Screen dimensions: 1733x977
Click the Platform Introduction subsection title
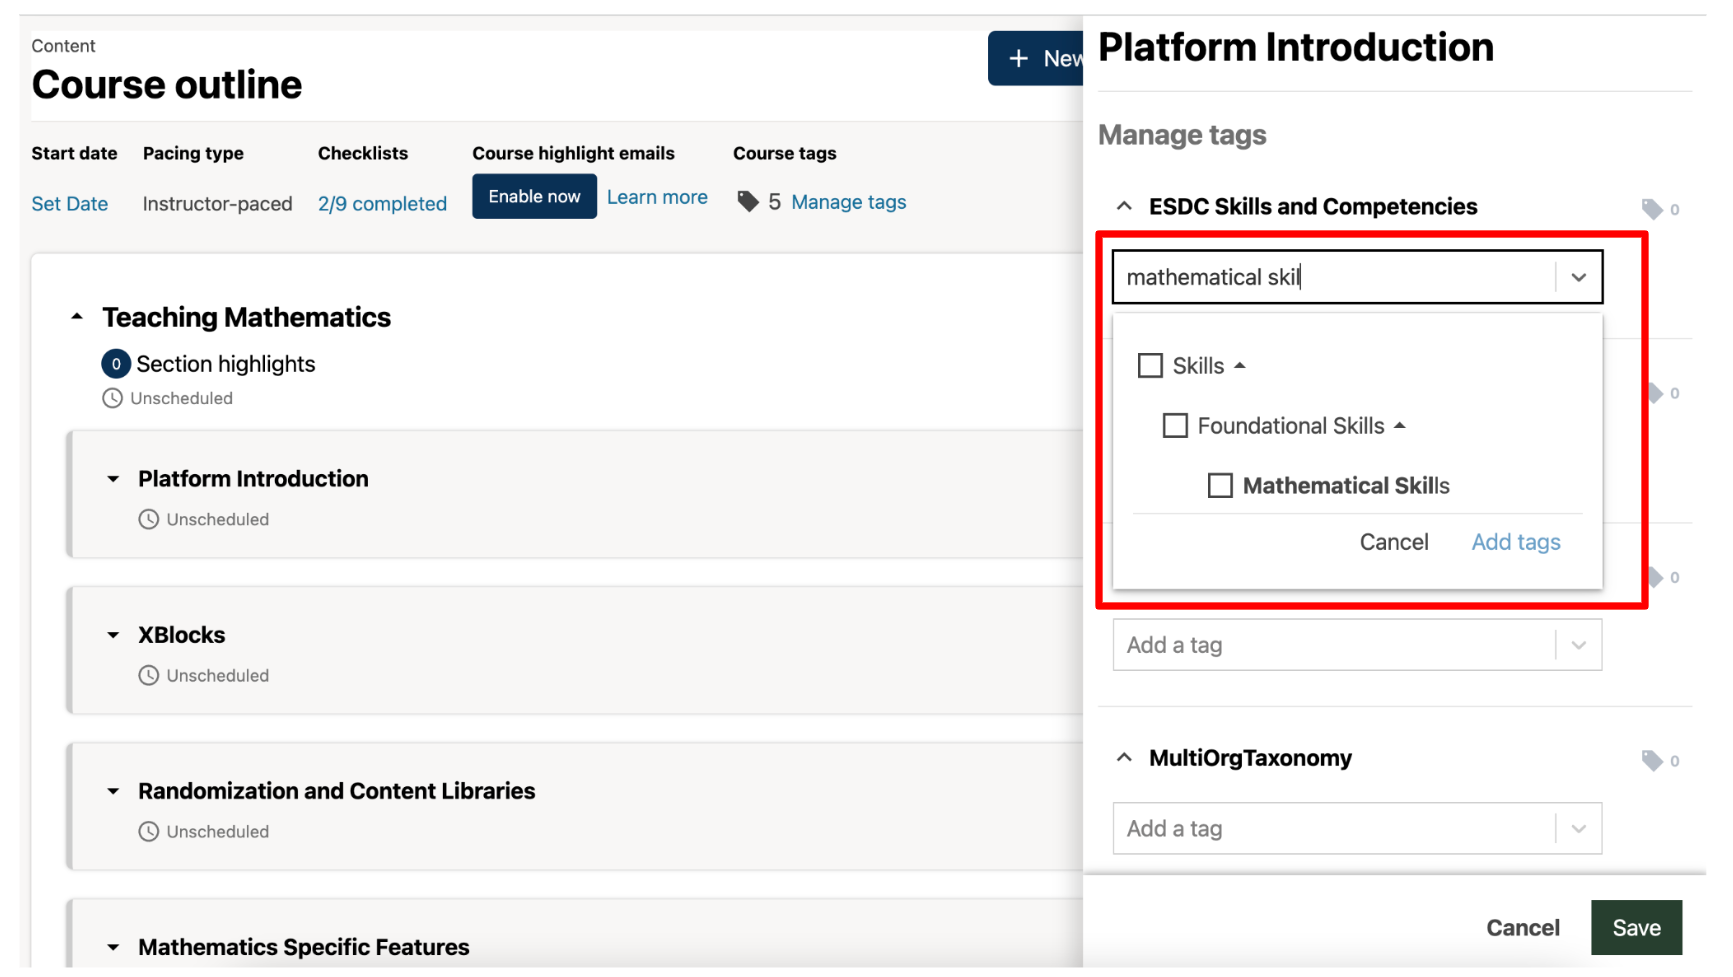pyautogui.click(x=253, y=479)
